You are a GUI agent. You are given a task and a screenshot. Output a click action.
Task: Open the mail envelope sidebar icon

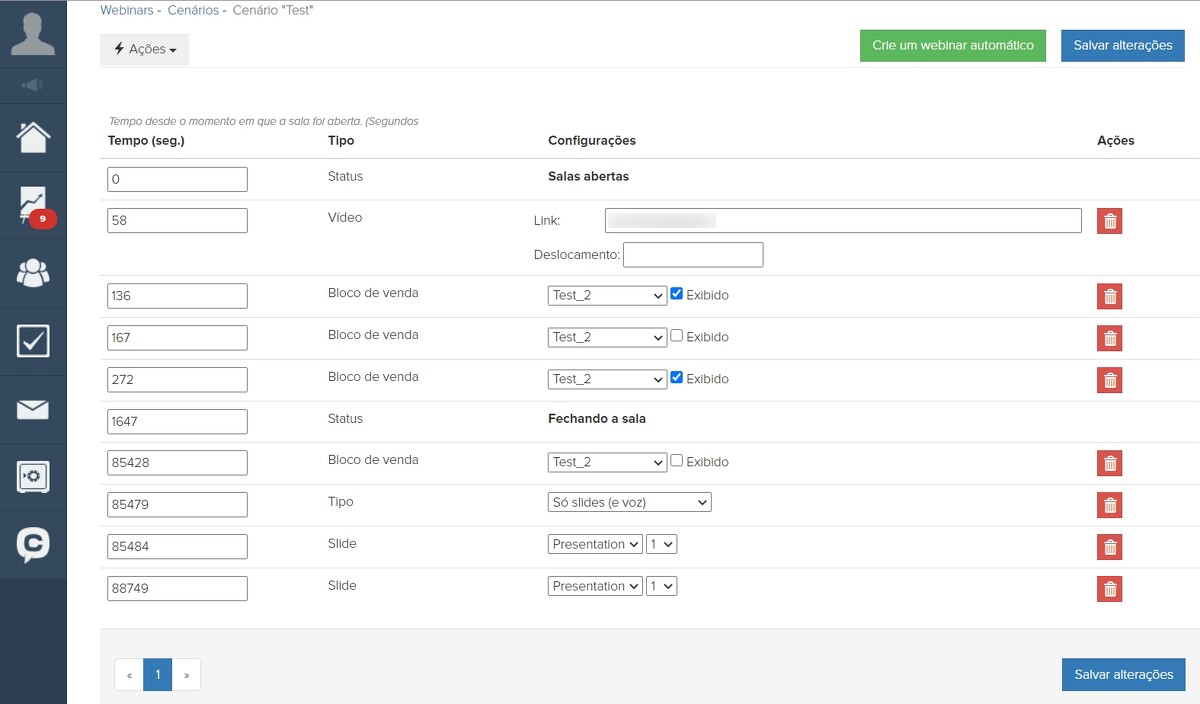tap(33, 409)
